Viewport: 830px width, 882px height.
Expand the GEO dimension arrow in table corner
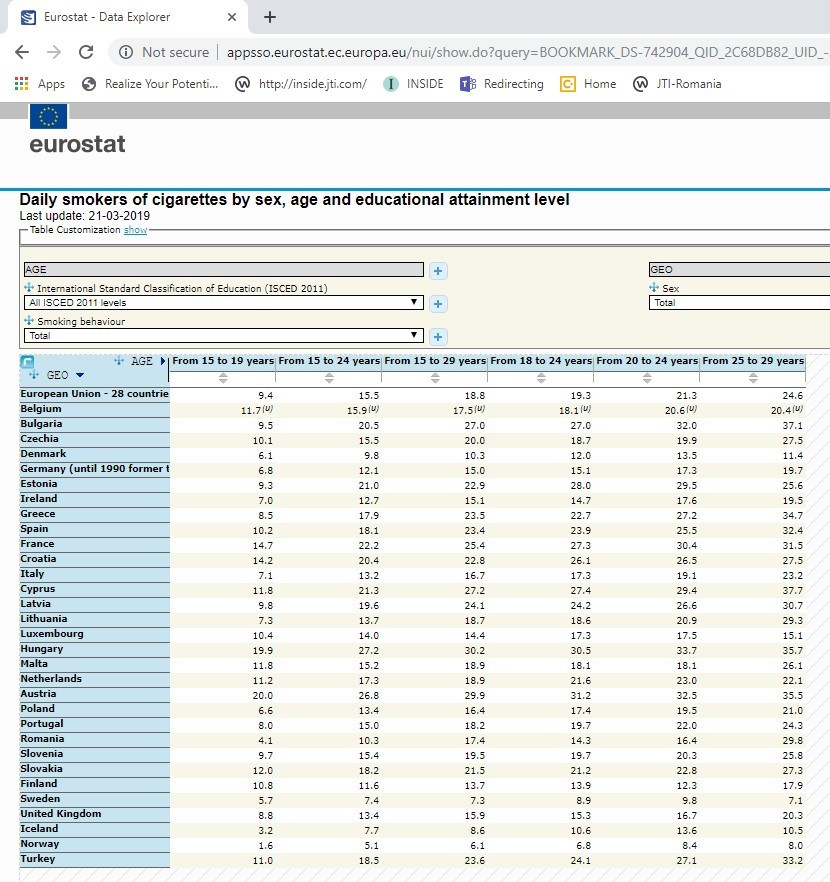click(80, 376)
